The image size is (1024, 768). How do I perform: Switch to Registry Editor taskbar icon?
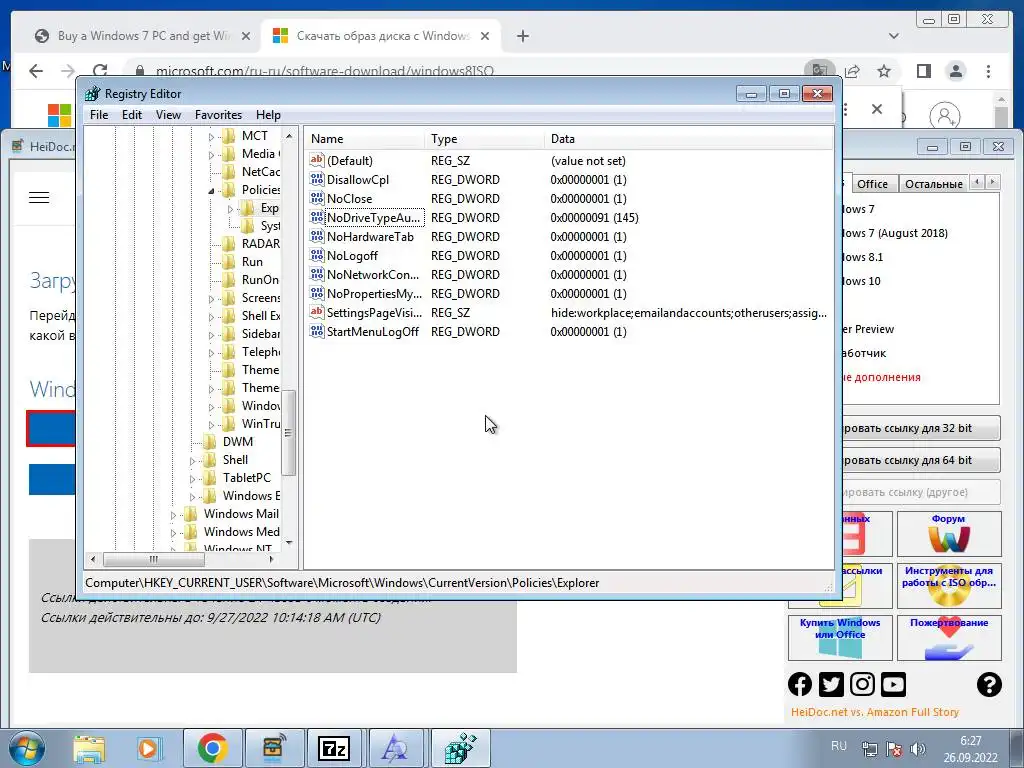click(x=460, y=748)
